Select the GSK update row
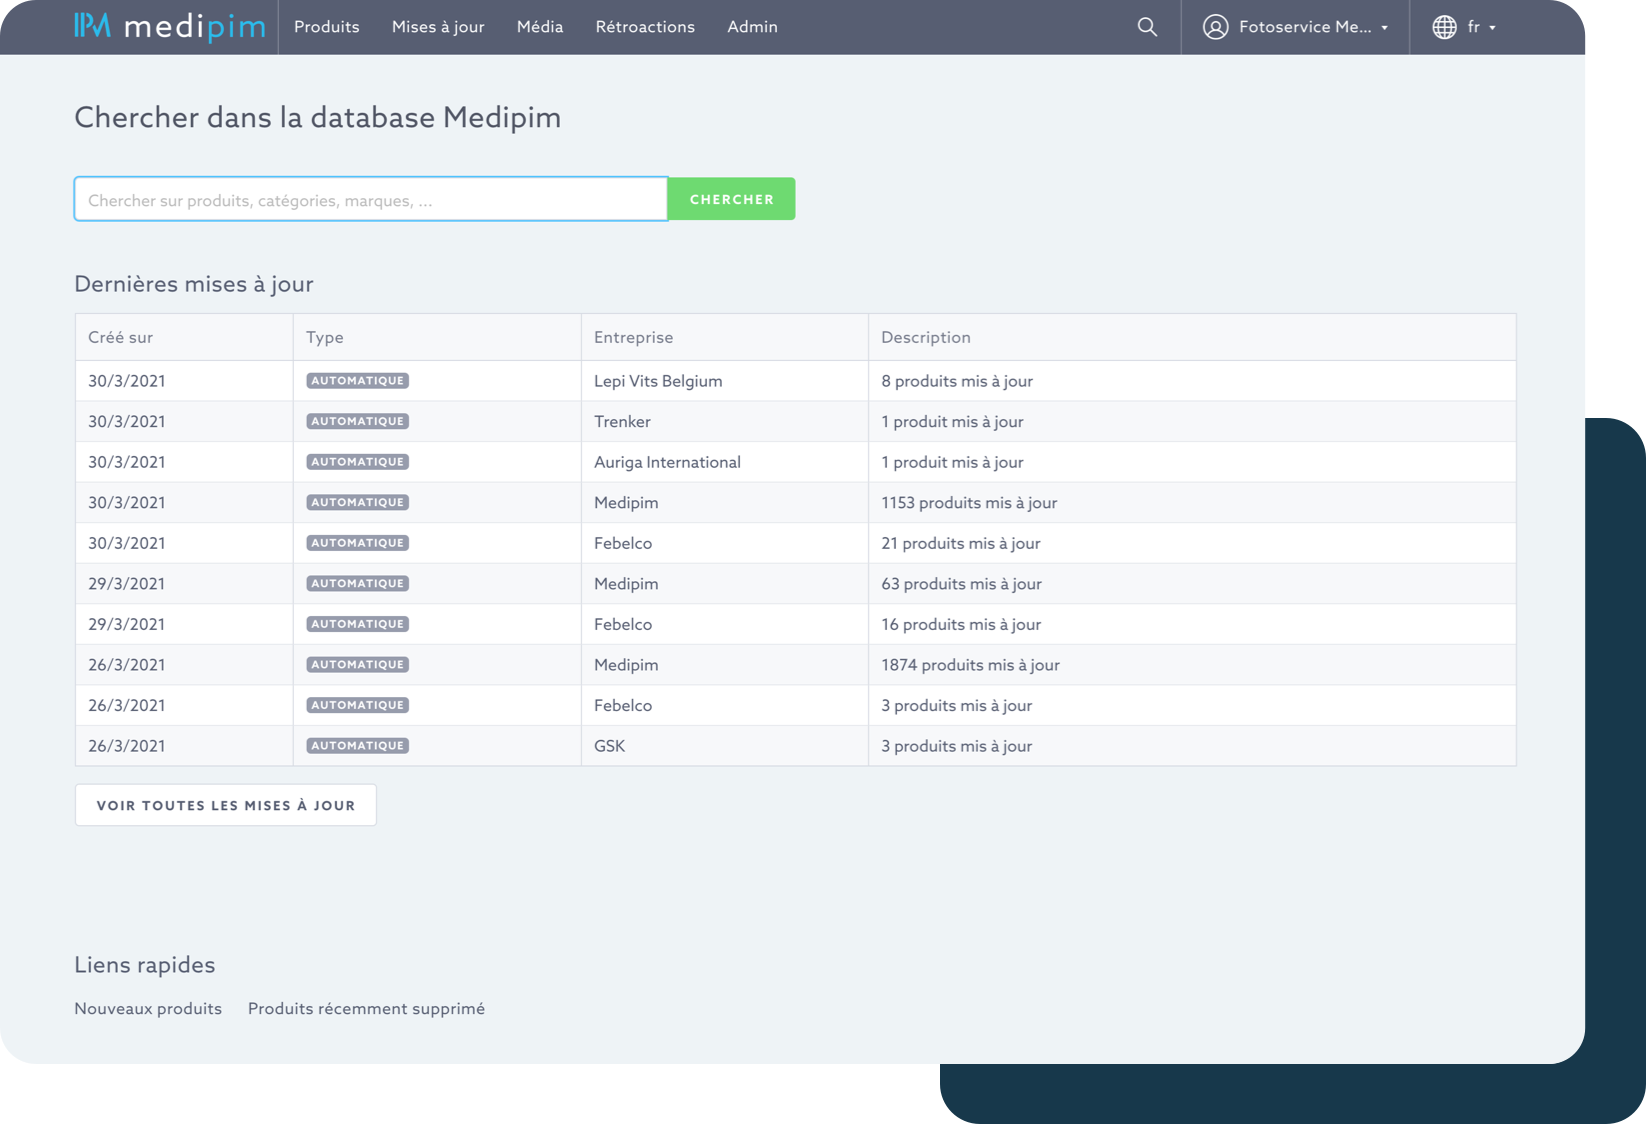The height and width of the screenshot is (1124, 1646). coord(609,746)
